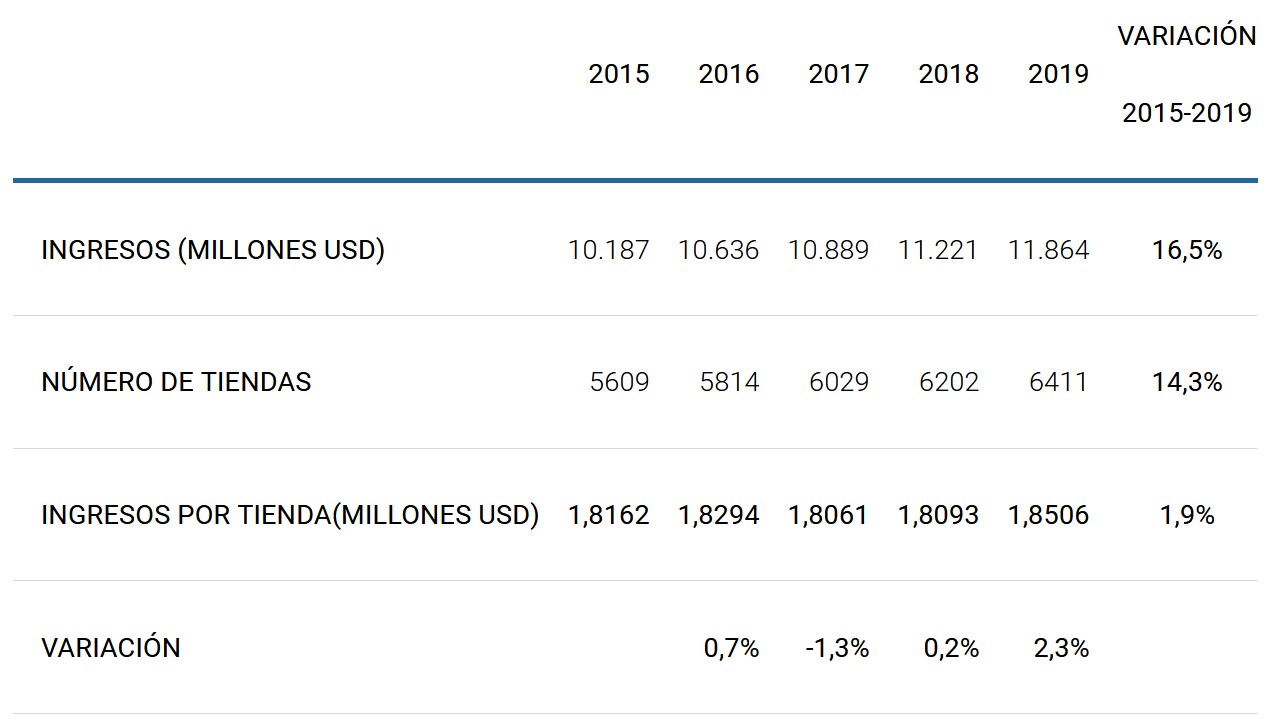Click the 10.187 income value for 2015
1270x720 pixels.
click(608, 250)
